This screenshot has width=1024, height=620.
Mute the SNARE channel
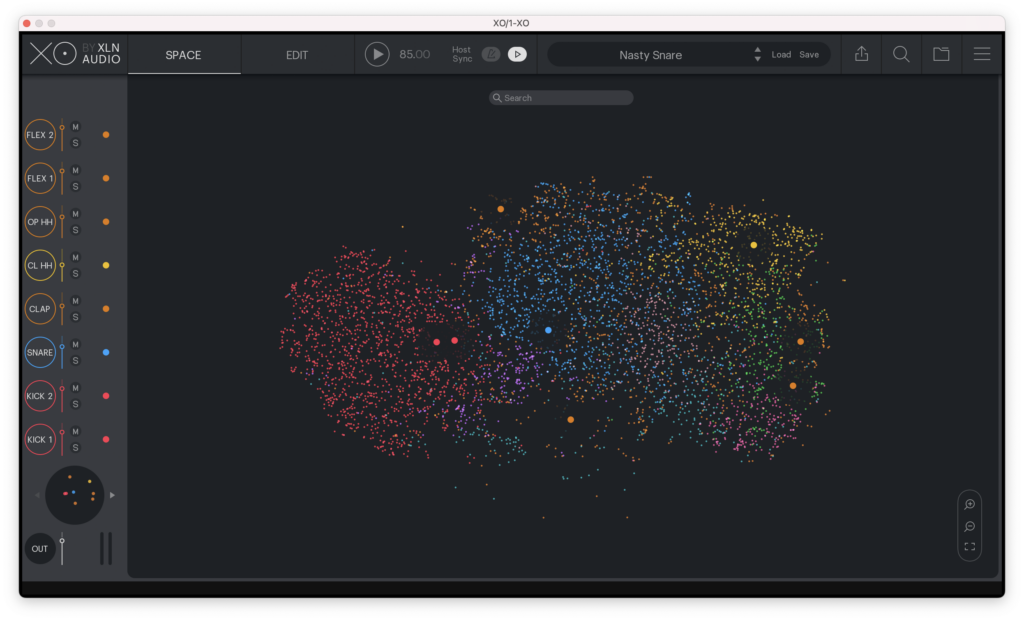[75, 344]
